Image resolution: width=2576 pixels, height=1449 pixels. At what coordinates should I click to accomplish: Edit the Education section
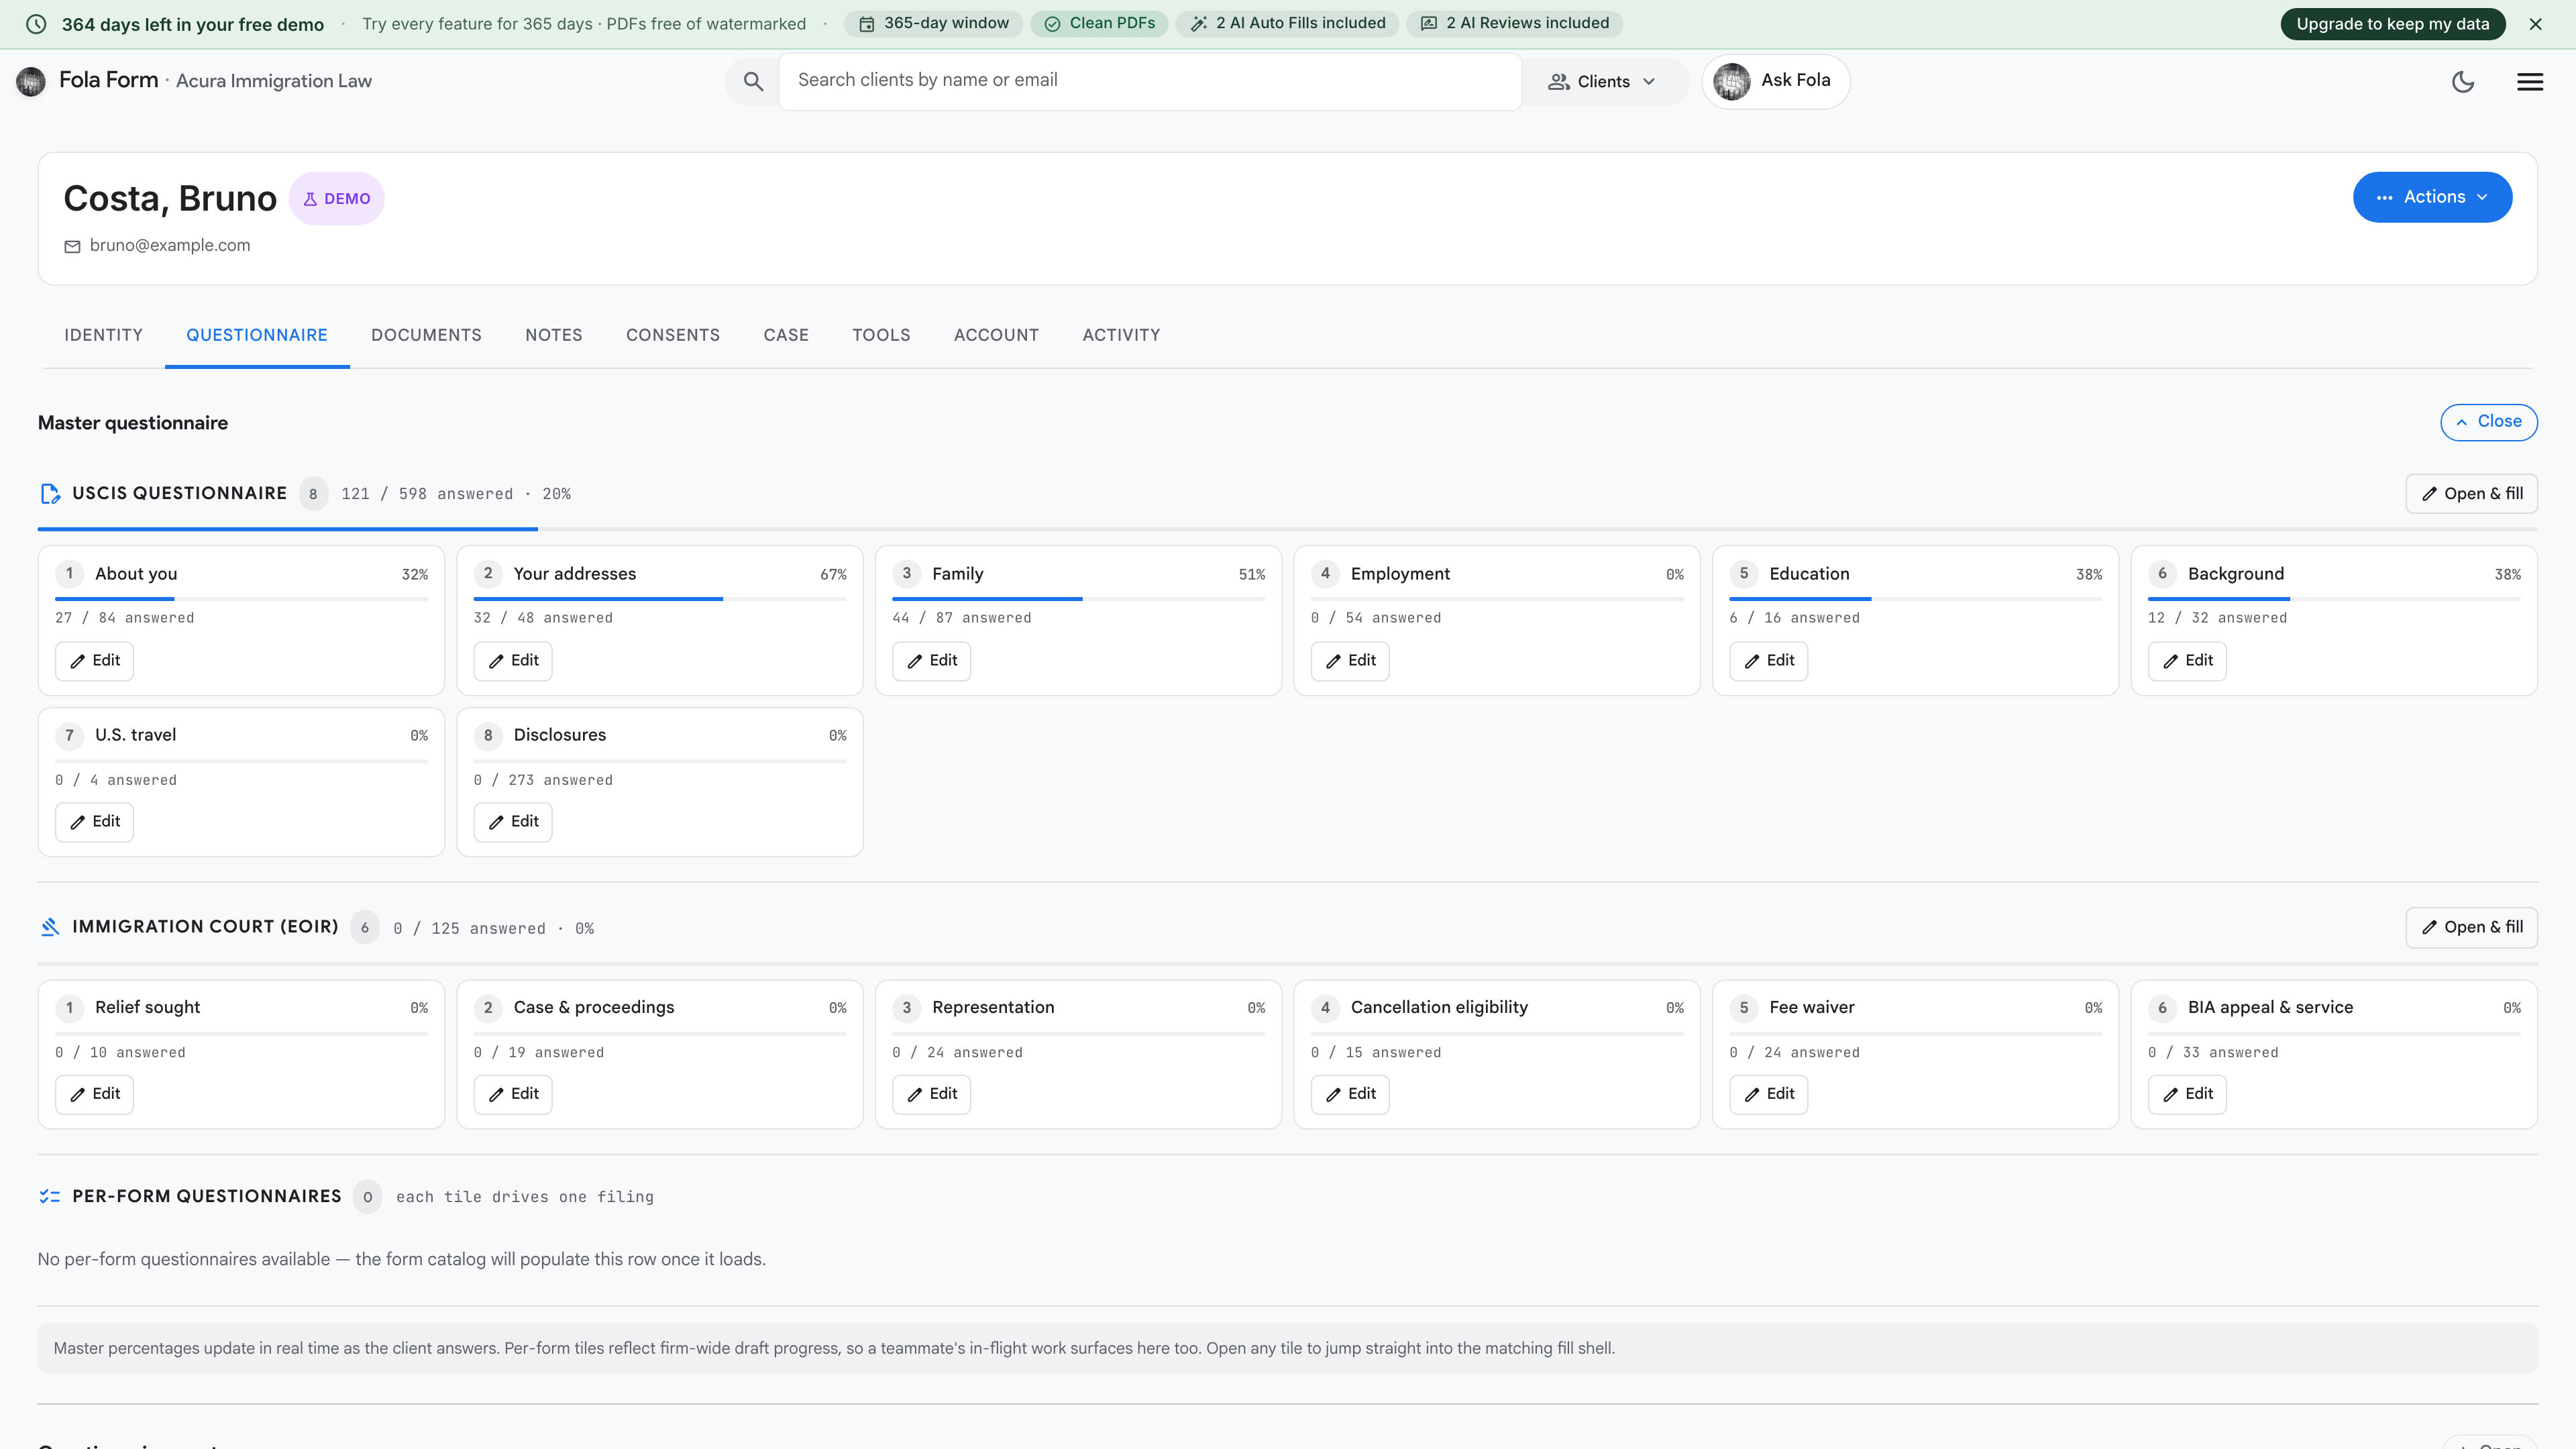[1769, 661]
